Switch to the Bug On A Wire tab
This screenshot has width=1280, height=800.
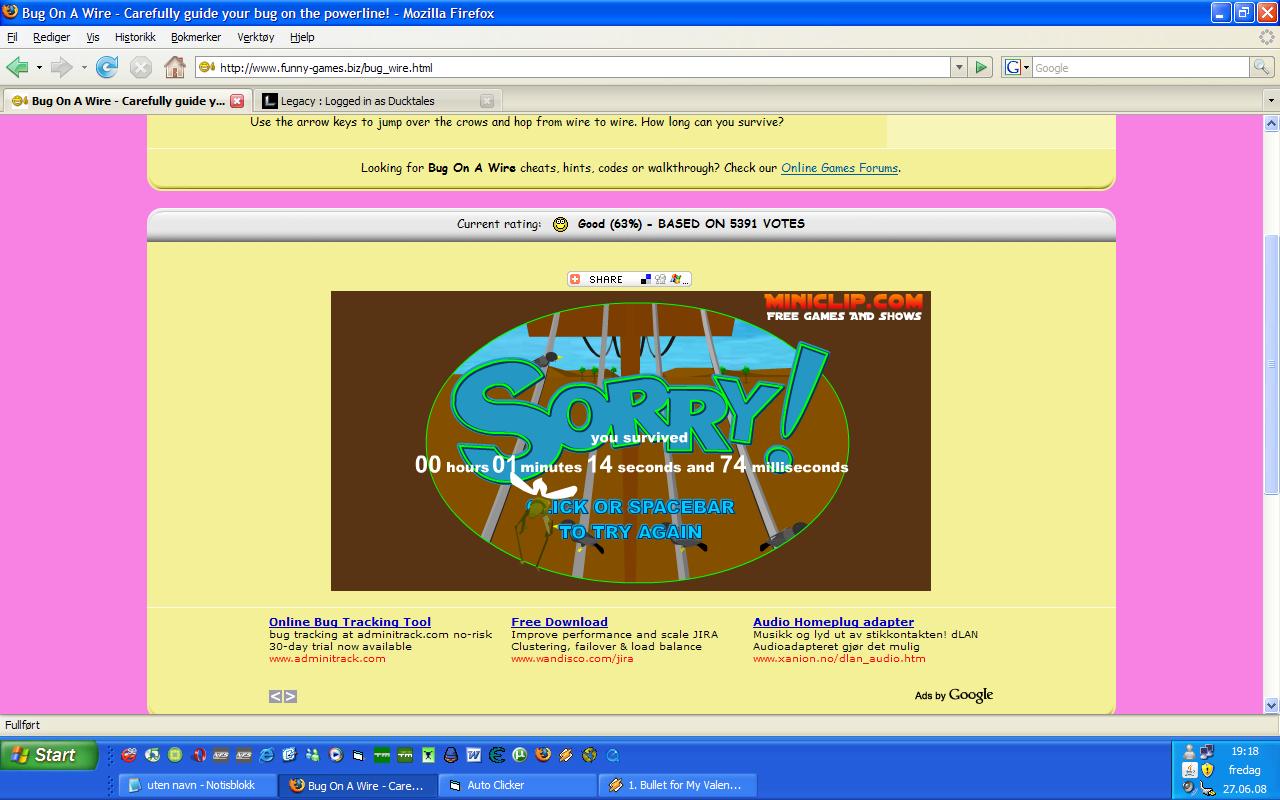coord(127,101)
